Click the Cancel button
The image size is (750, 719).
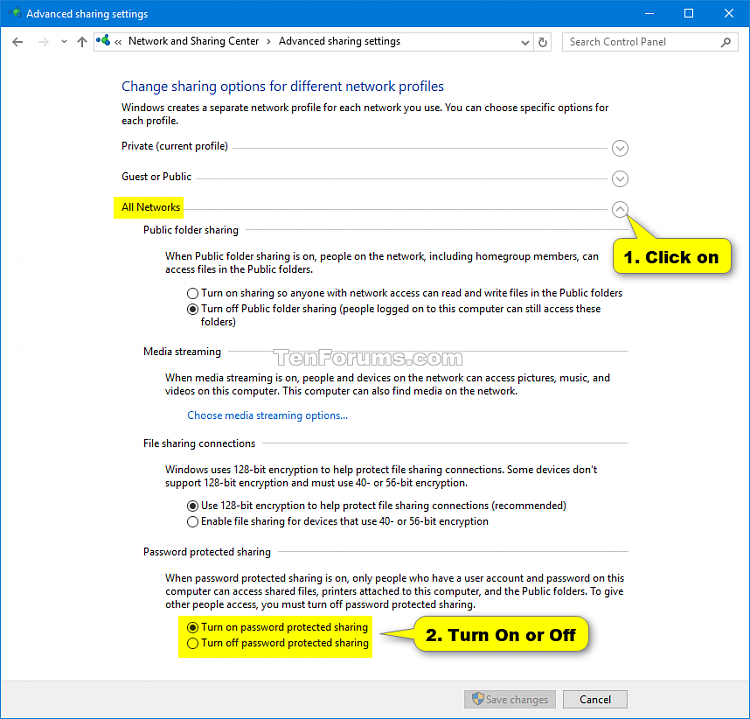595,699
